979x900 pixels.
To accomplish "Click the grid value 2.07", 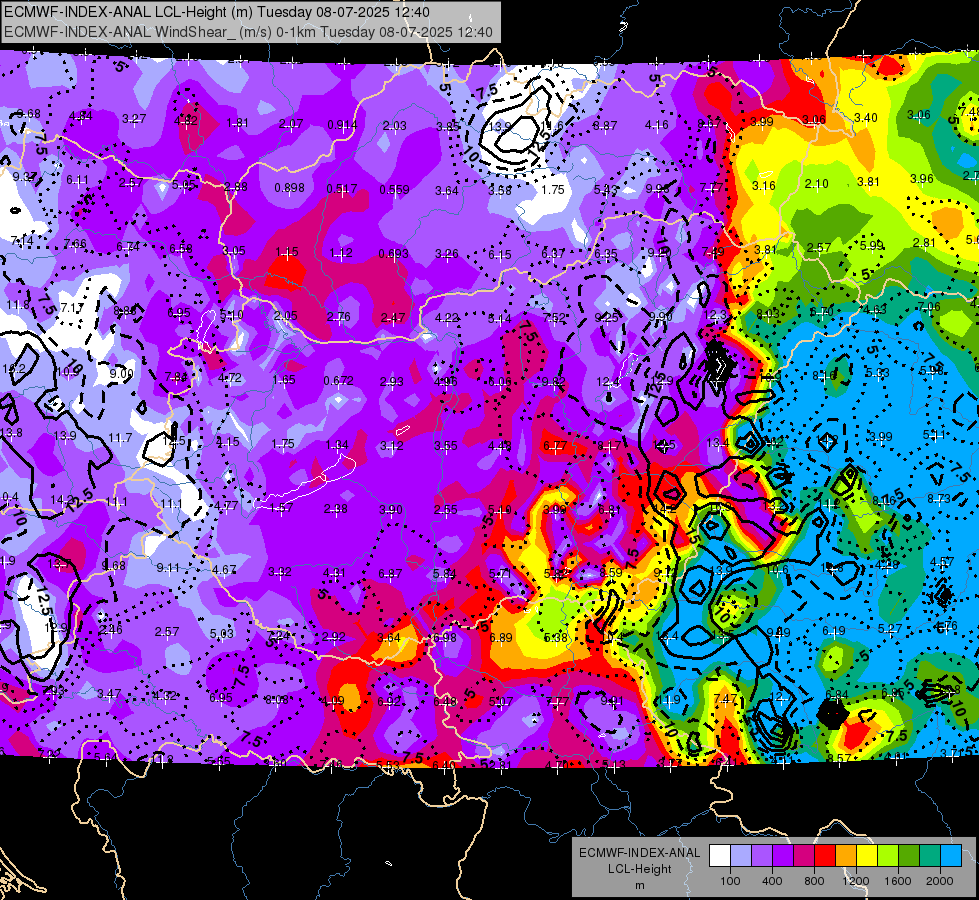I will point(291,124).
